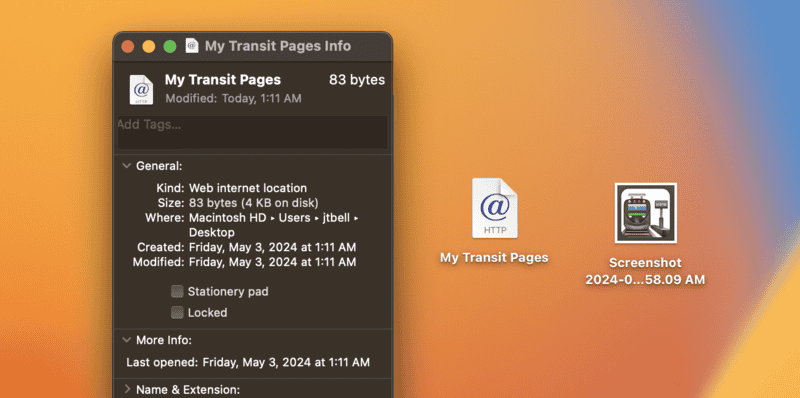Collapse the General section
Viewport: 800px width, 398px height.
[127, 166]
